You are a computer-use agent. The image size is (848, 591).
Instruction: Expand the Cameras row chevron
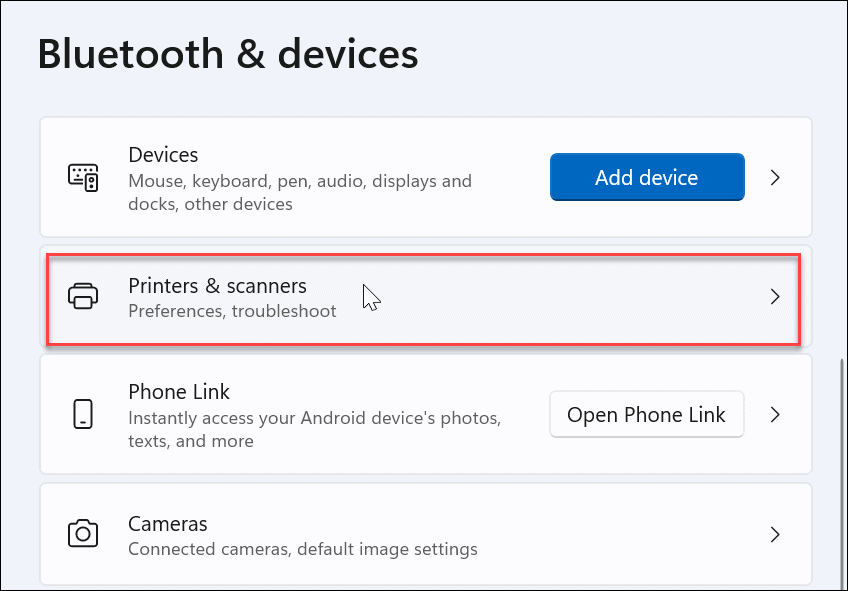point(775,534)
